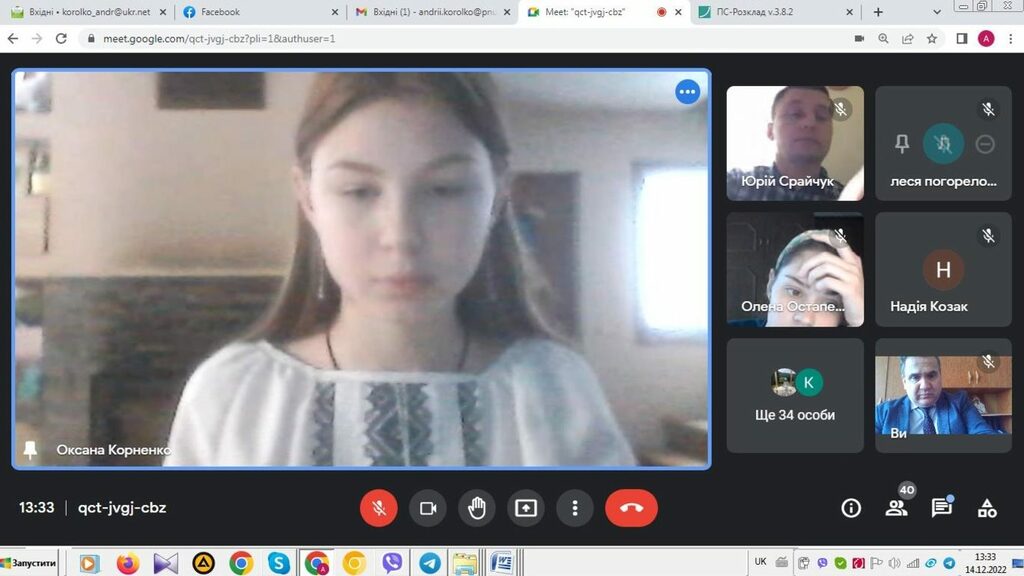The width and height of the screenshot is (1024, 576).
Task: Open the activities panel icon
Action: coord(987,508)
